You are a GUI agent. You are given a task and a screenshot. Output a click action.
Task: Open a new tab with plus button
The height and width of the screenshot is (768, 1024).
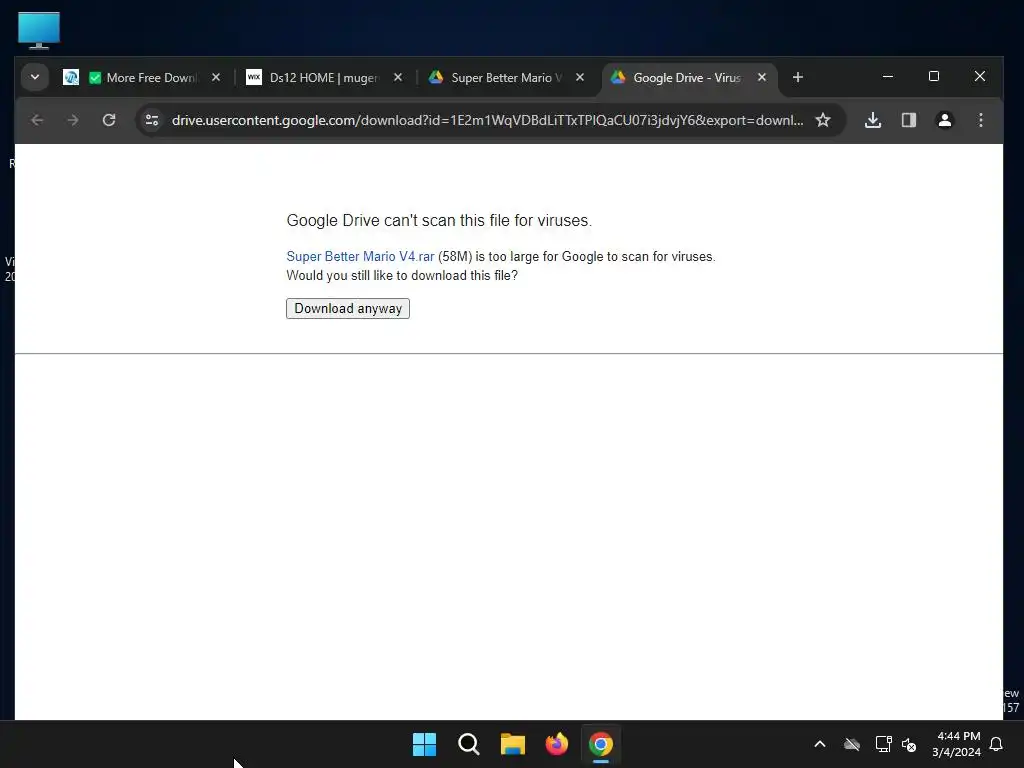coord(797,77)
